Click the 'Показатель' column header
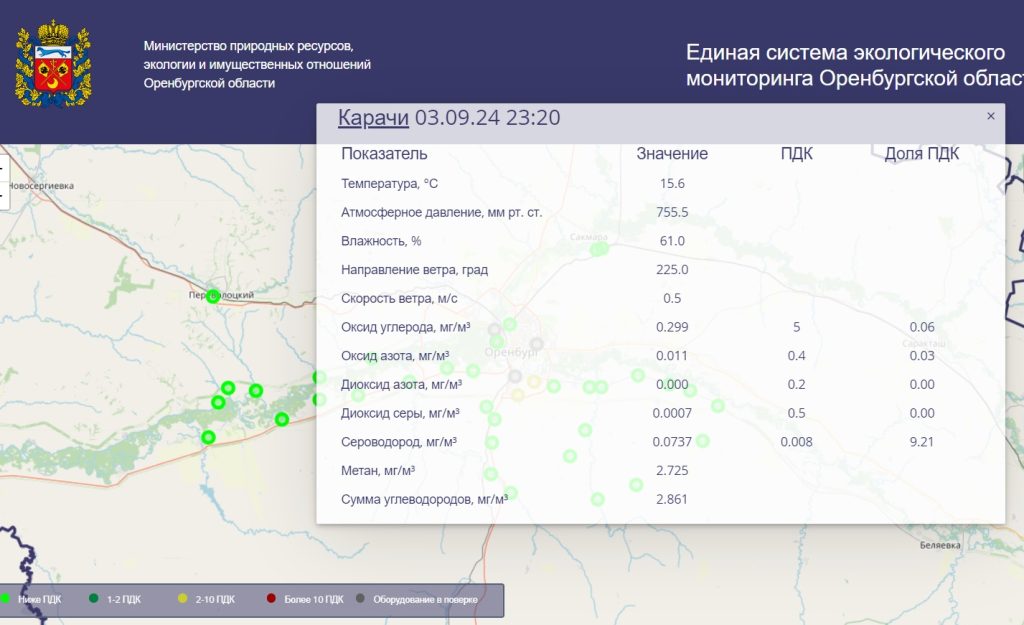 384,154
